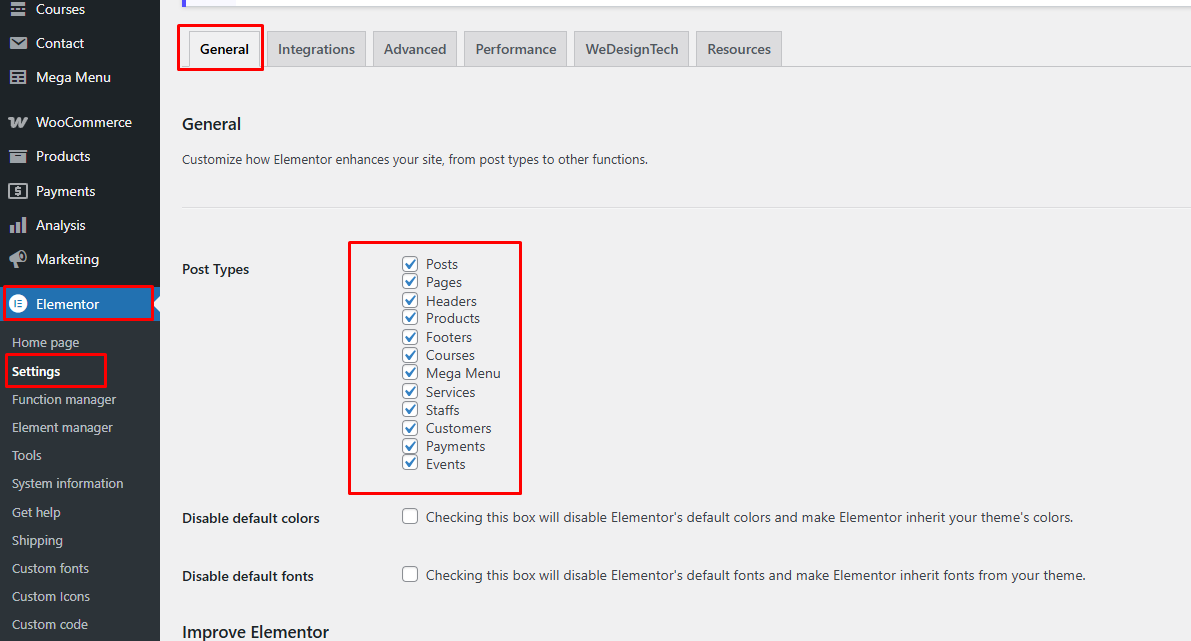1191x641 pixels.
Task: Click the "Post Types" setting label
Action: pyautogui.click(x=216, y=270)
